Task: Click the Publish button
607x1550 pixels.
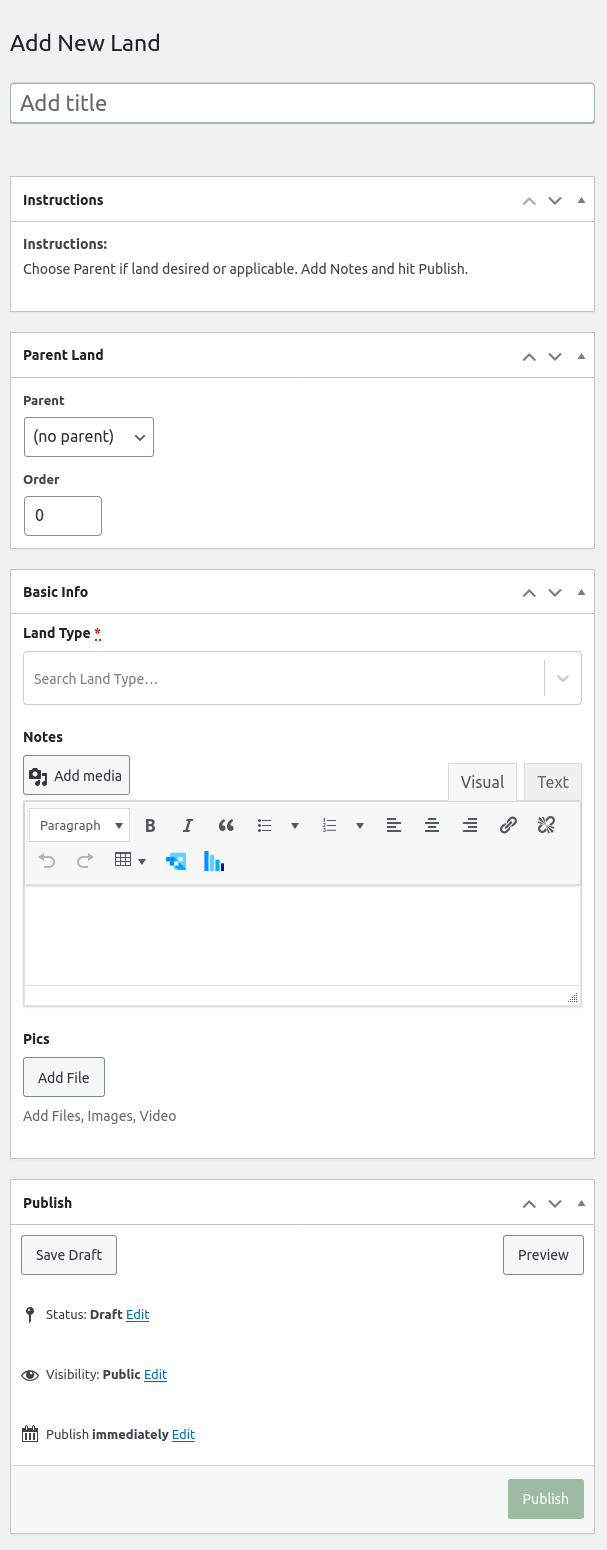Action: click(546, 1499)
